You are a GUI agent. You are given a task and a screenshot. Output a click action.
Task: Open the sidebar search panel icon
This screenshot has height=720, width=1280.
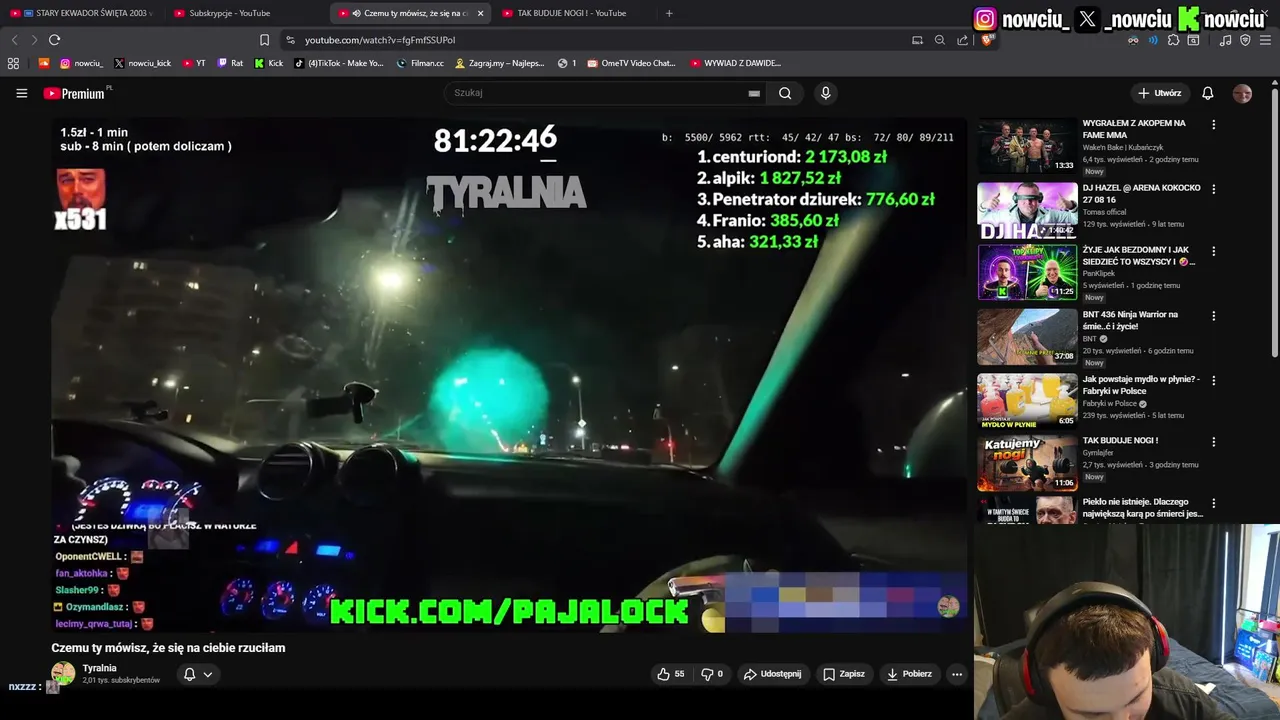[1193, 40]
